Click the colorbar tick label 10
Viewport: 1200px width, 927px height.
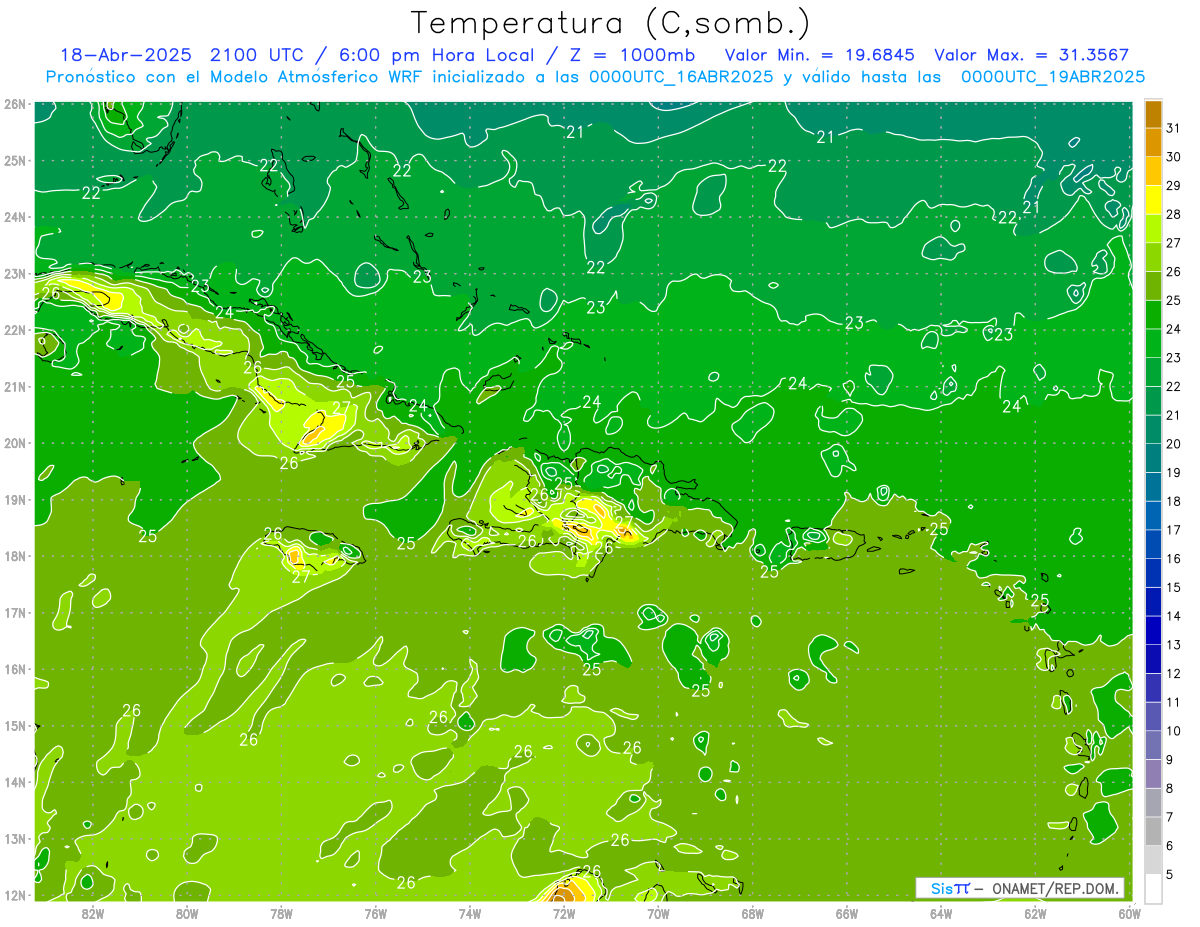pos(1174,731)
